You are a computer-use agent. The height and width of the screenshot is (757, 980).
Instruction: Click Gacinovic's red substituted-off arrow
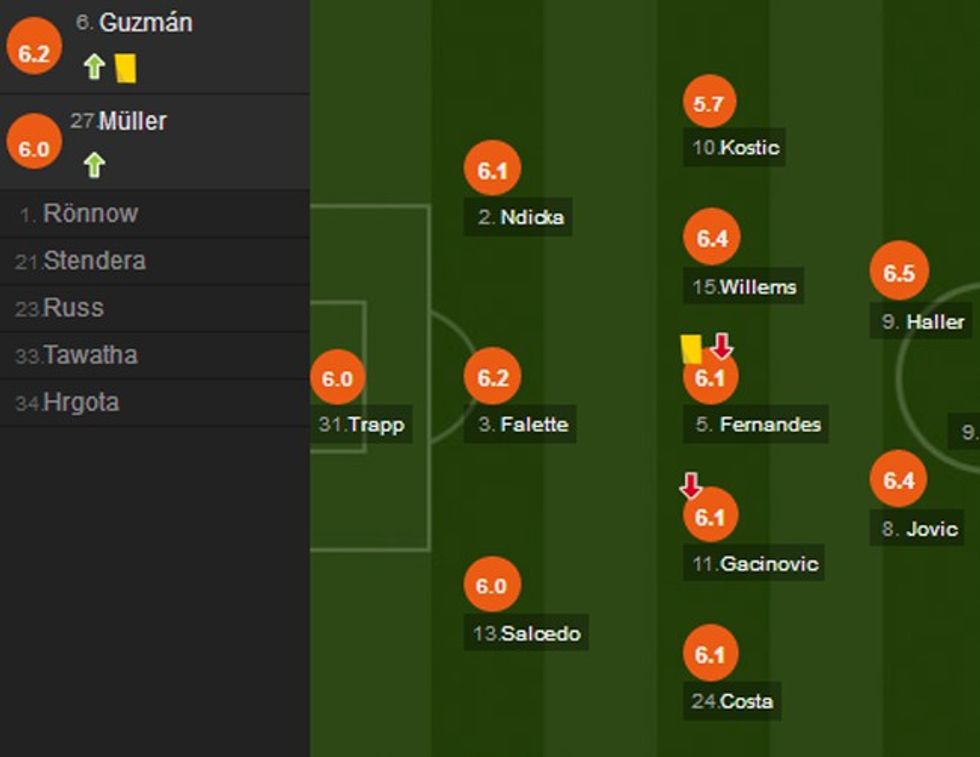click(x=691, y=486)
